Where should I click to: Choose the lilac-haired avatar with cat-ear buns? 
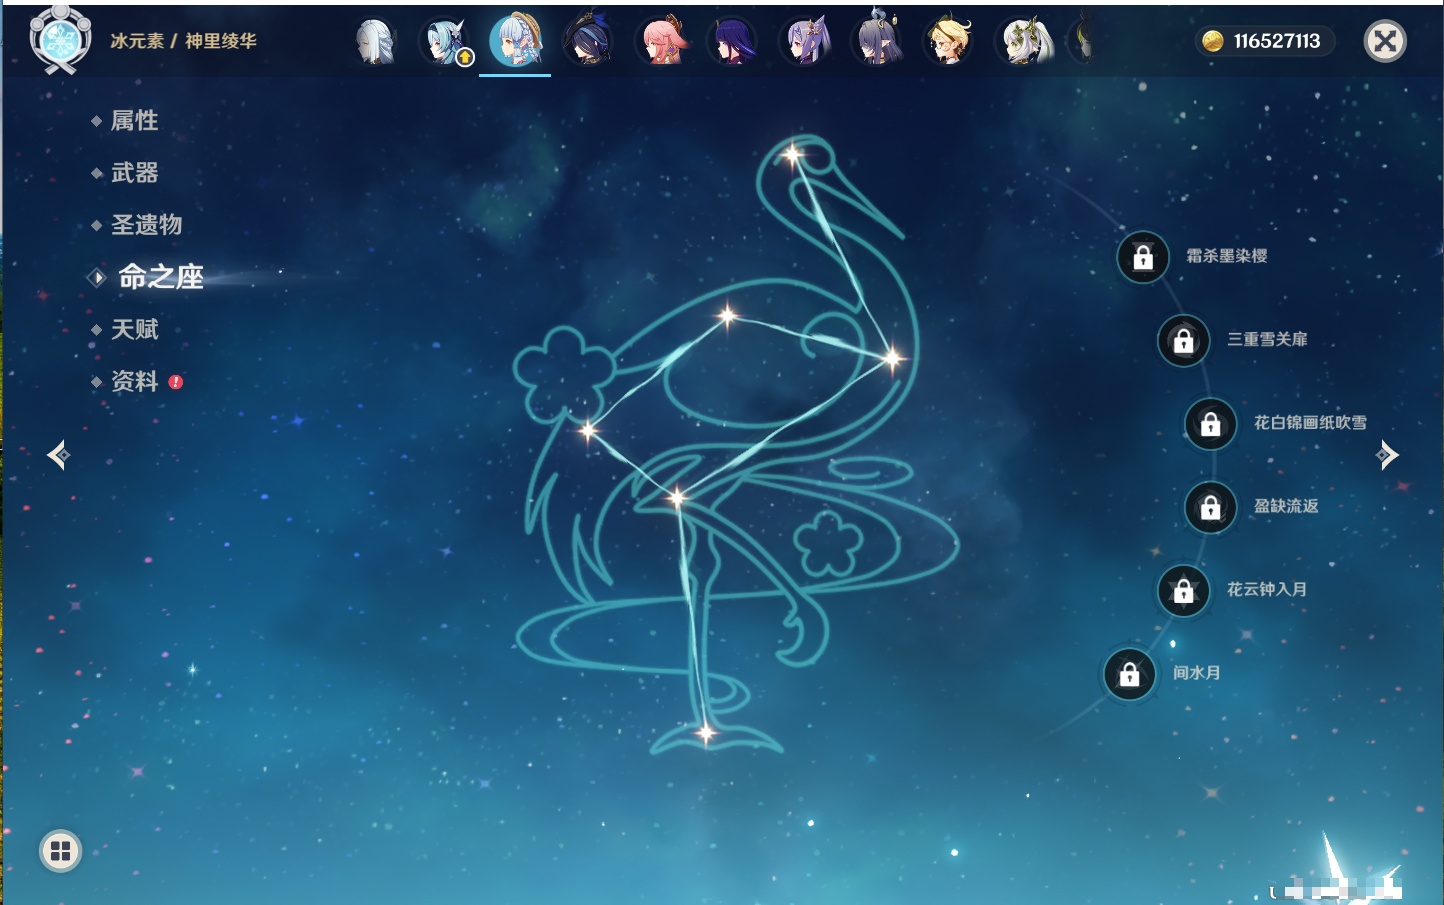pos(805,42)
